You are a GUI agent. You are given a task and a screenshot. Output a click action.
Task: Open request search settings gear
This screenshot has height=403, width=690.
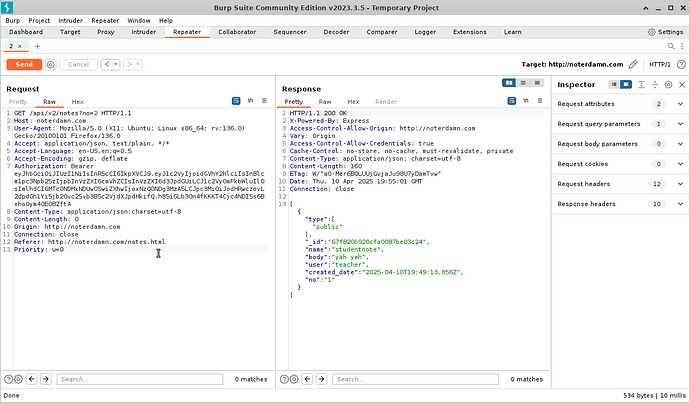(18, 379)
